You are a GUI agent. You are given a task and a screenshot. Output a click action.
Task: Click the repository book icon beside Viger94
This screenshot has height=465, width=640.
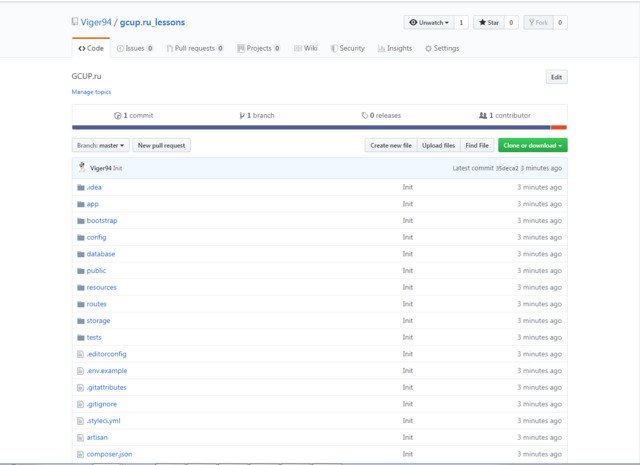75,22
